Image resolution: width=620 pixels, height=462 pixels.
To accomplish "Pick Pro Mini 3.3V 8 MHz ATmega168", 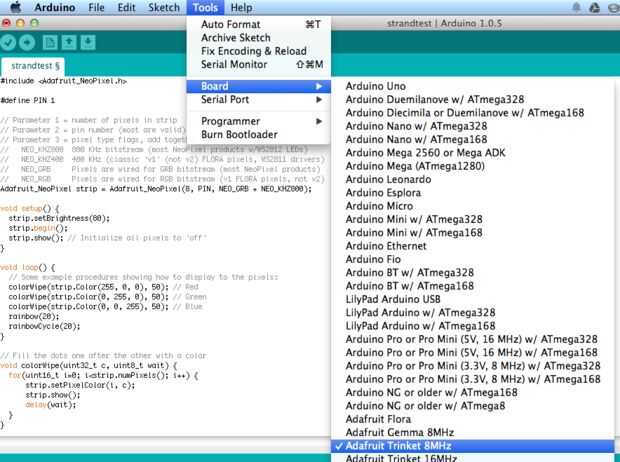I will [473, 379].
